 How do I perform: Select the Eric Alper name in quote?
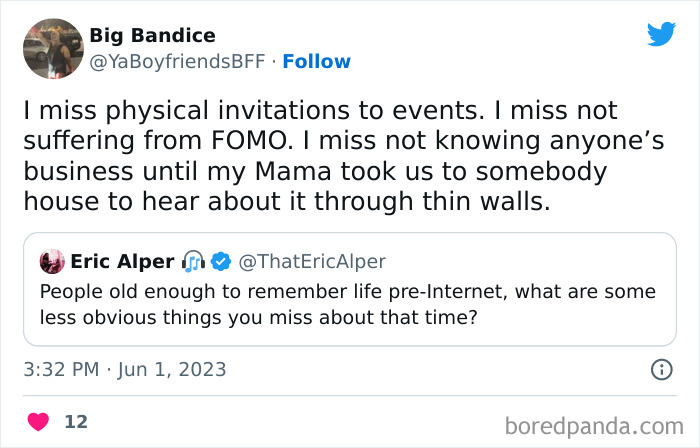pos(121,262)
